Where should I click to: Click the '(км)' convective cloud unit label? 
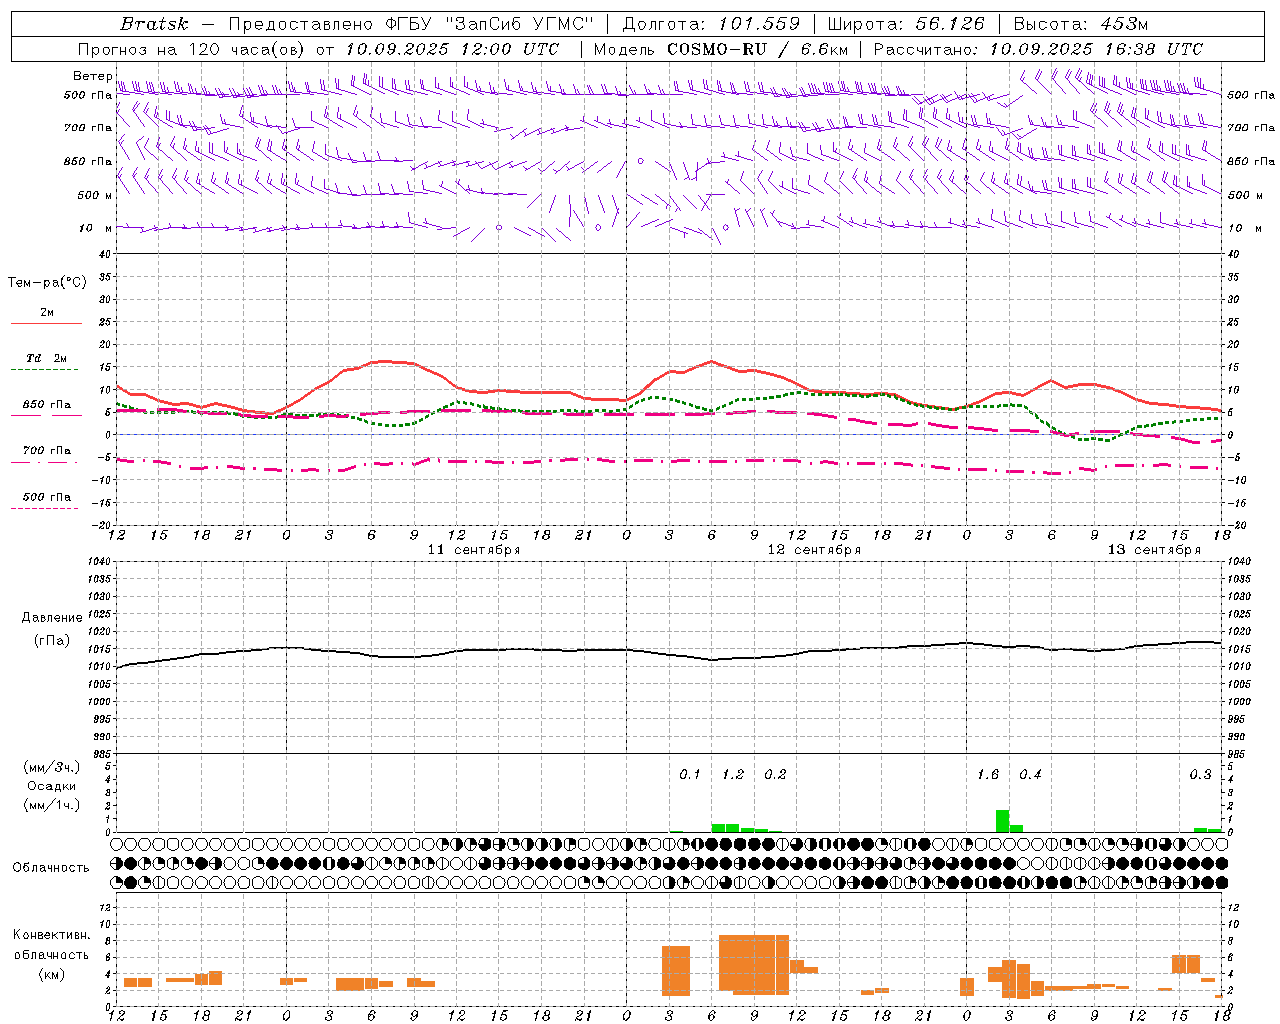tap(52, 974)
